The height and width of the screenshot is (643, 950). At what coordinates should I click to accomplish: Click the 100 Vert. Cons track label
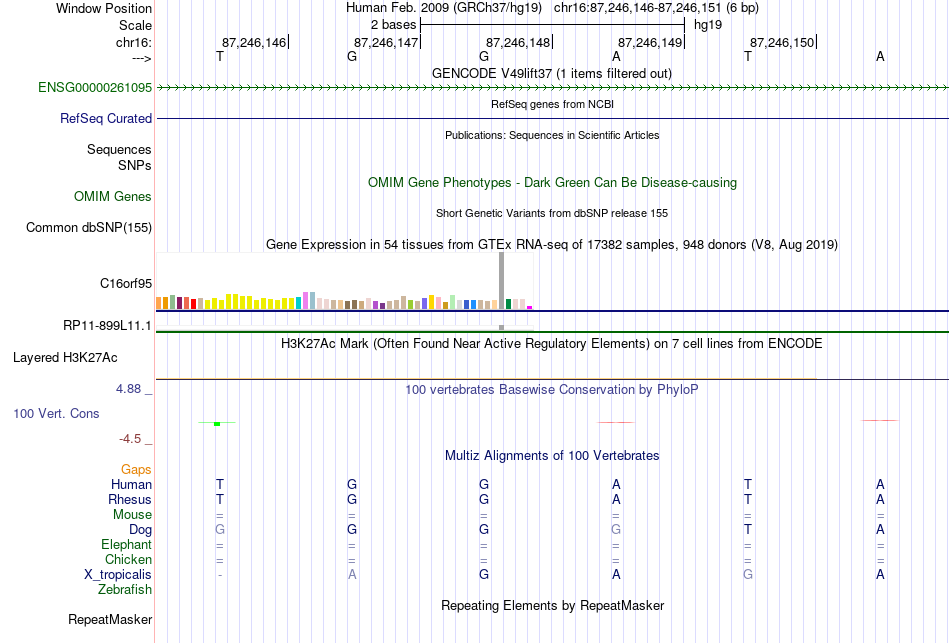56,414
